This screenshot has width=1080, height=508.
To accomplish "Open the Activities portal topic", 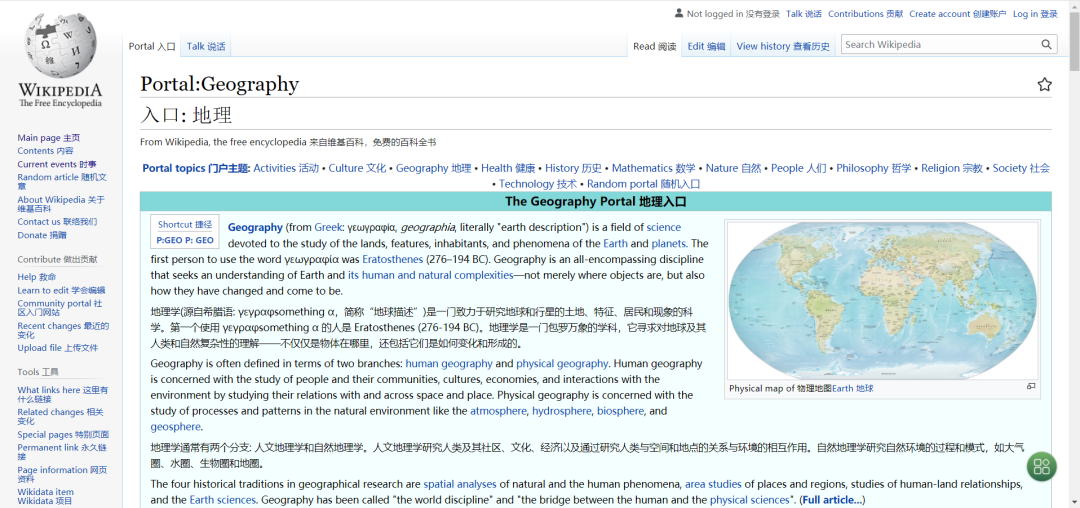I will click(286, 168).
